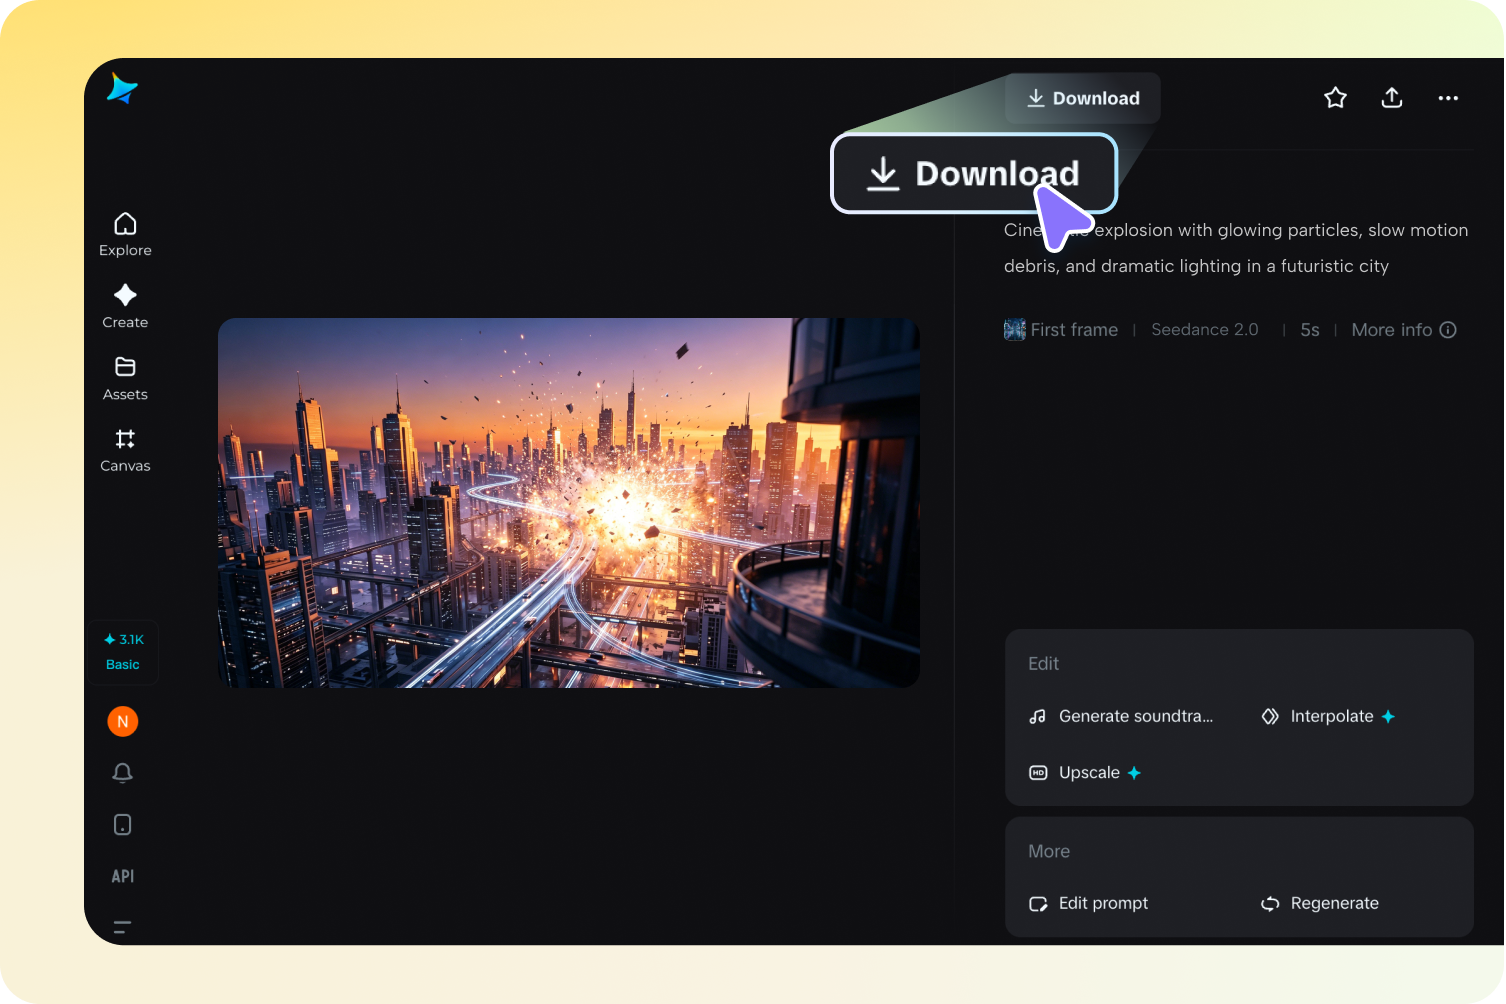Open the First frame reference image

click(1061, 330)
